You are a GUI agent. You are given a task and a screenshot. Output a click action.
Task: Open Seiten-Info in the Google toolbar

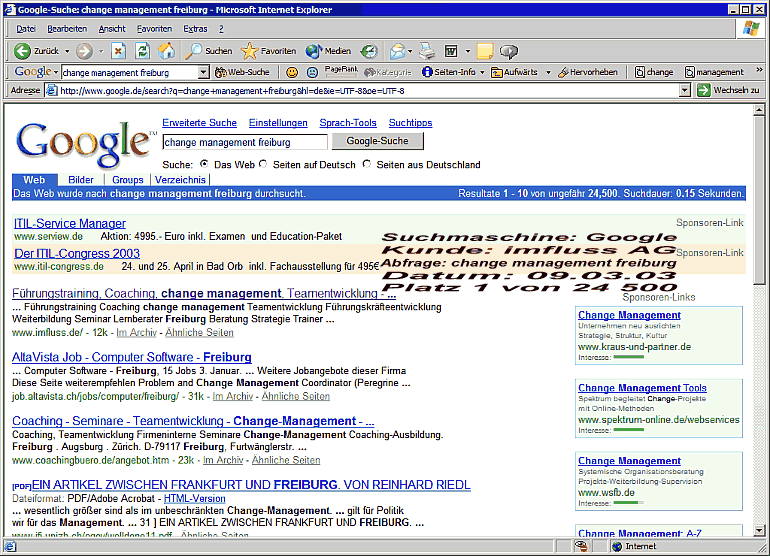click(449, 72)
